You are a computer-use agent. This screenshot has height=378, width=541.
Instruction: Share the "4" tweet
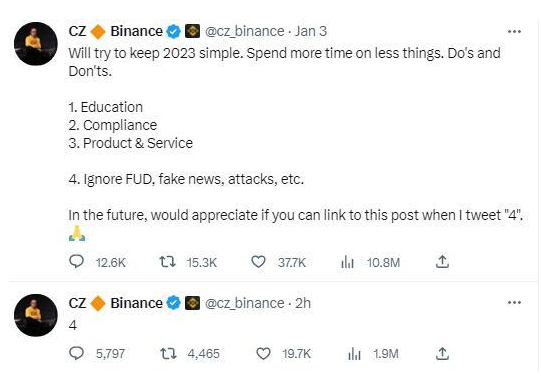tap(442, 354)
